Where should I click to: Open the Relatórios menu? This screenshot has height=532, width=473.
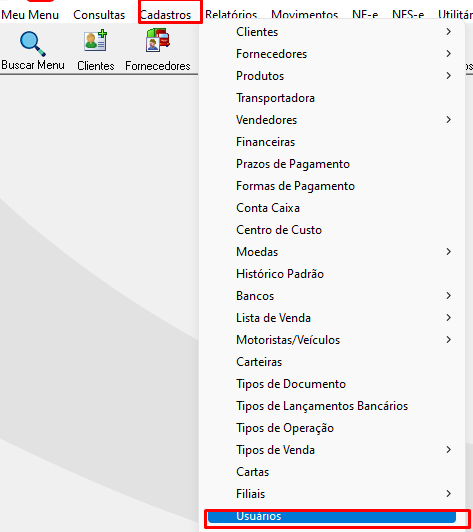[231, 15]
